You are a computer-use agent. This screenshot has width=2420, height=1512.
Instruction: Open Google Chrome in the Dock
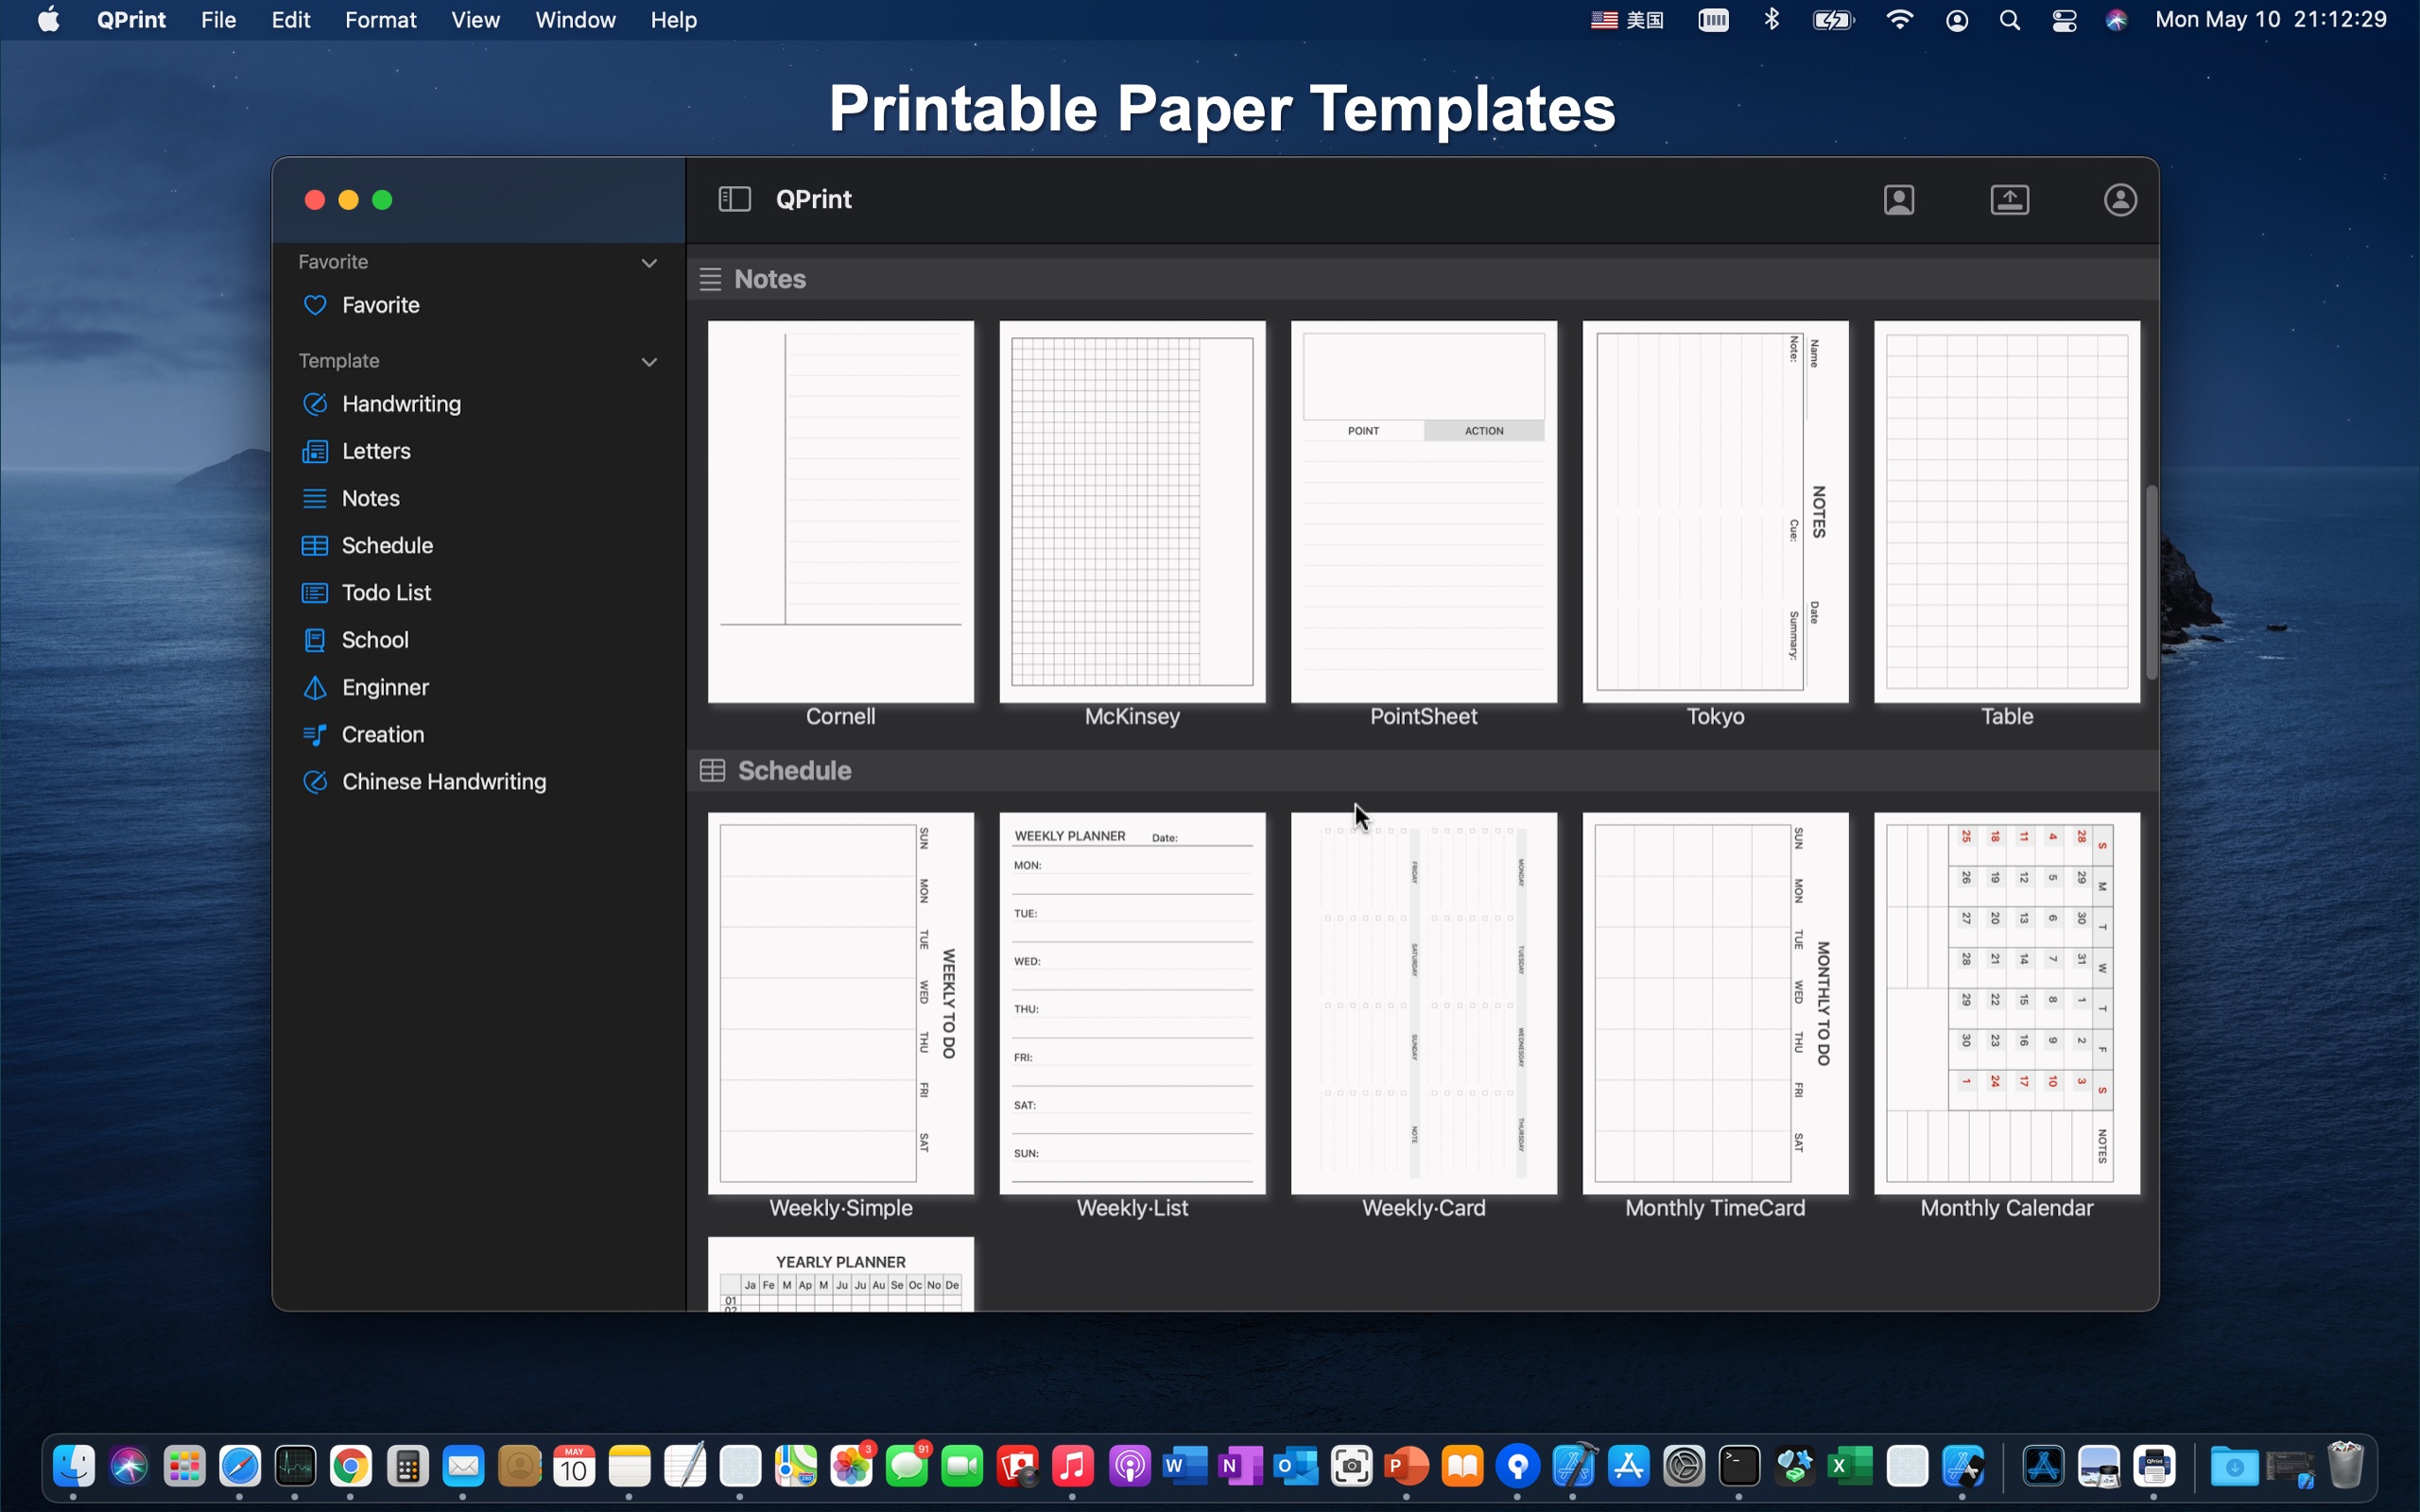pos(351,1467)
